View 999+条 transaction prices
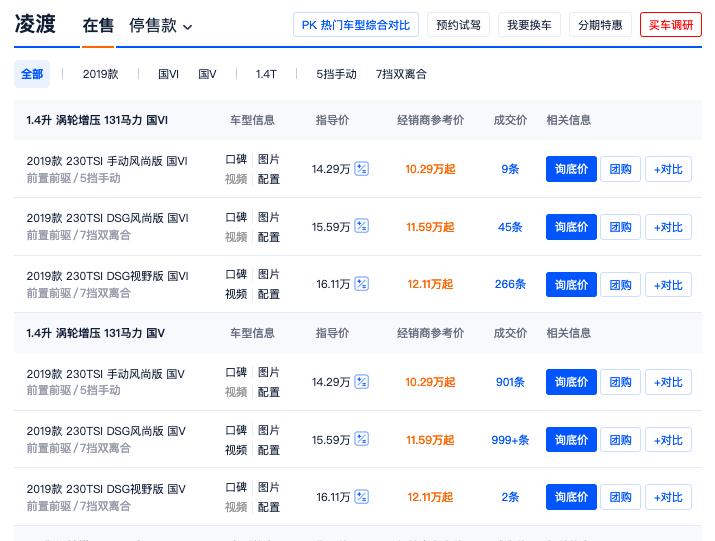This screenshot has width=715, height=541. 510,440
